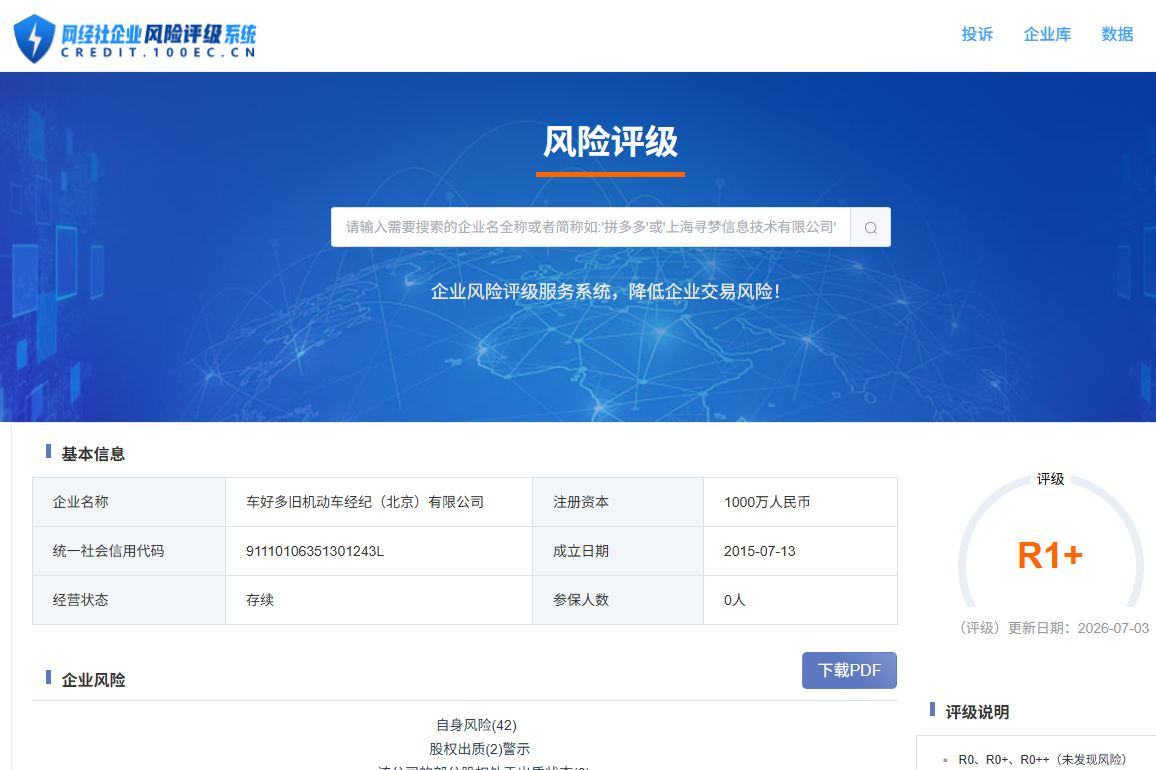Click the 统一社会信用代码 label cell
This screenshot has width=1156, height=770.
[129, 551]
